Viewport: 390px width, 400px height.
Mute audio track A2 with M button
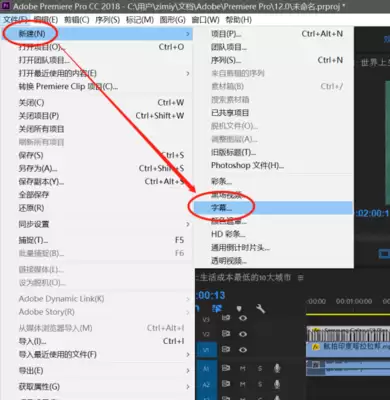pos(243,384)
